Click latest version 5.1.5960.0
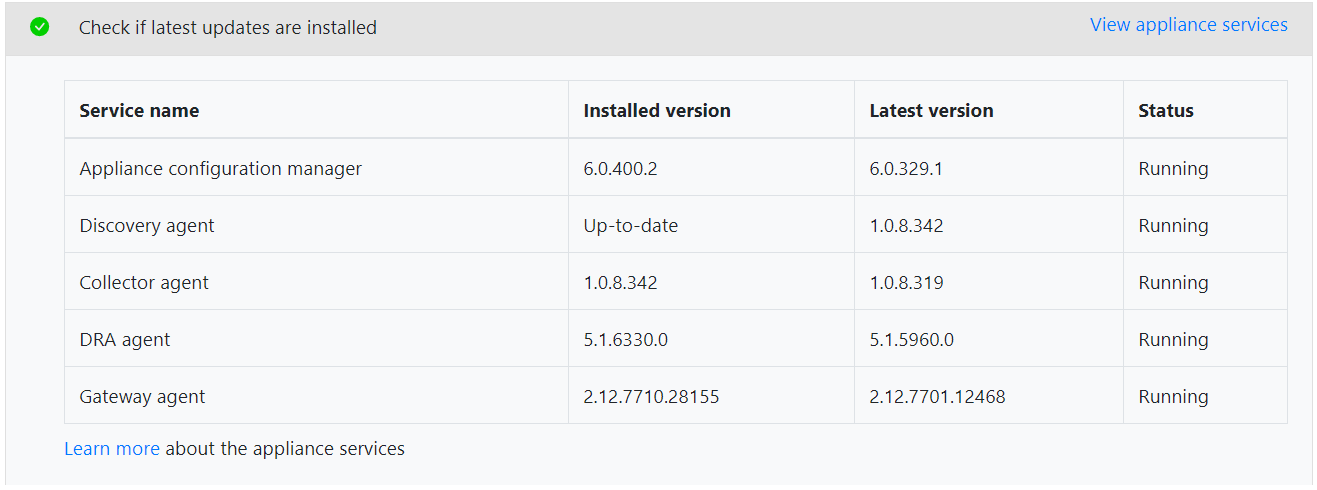Viewport: 1317px width, 490px height. coord(911,340)
